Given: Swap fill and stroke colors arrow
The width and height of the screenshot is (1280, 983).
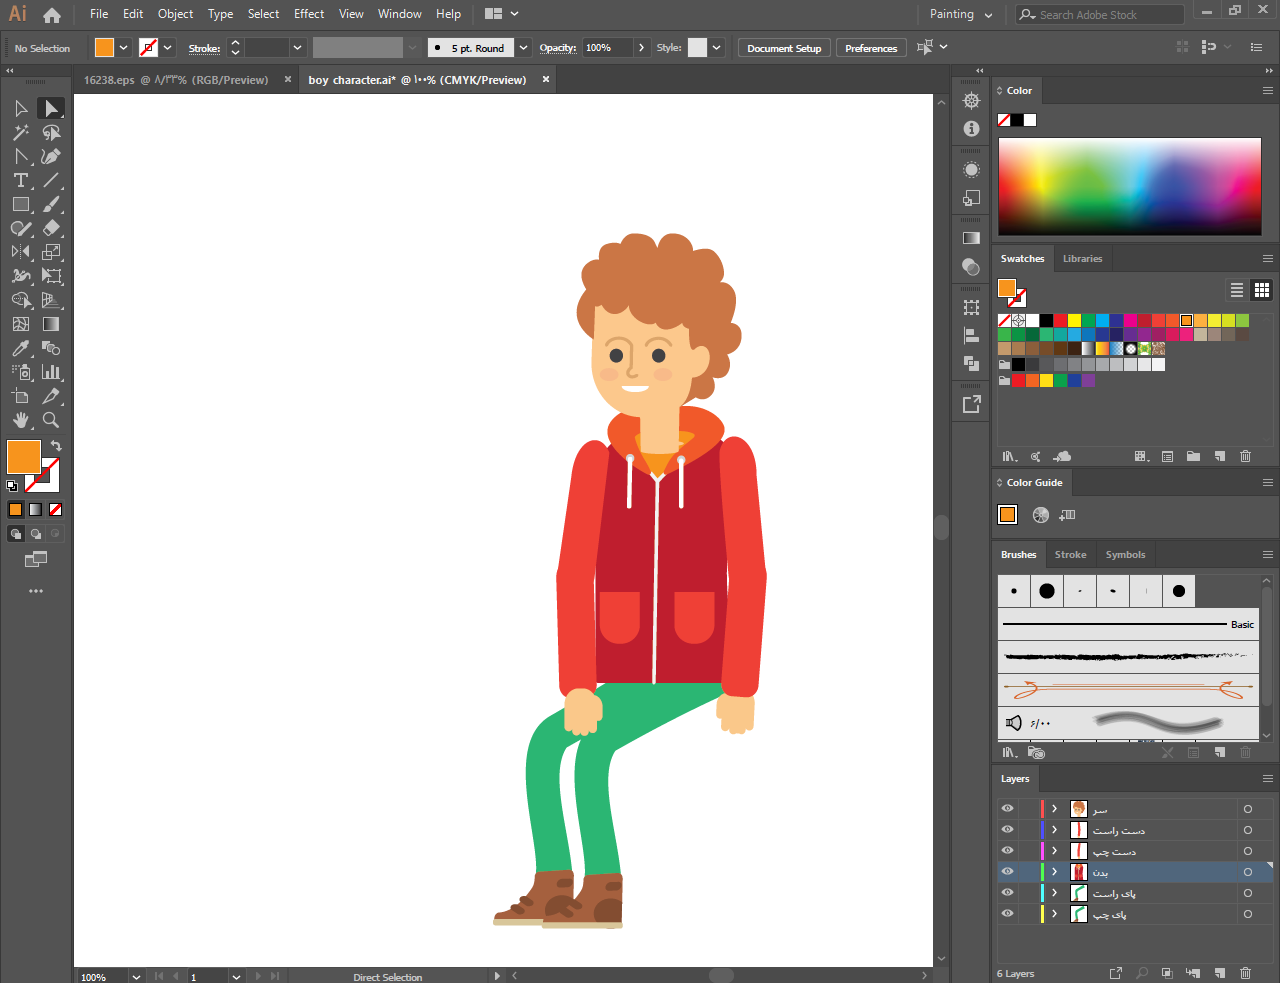Looking at the screenshot, I should coord(56,446).
